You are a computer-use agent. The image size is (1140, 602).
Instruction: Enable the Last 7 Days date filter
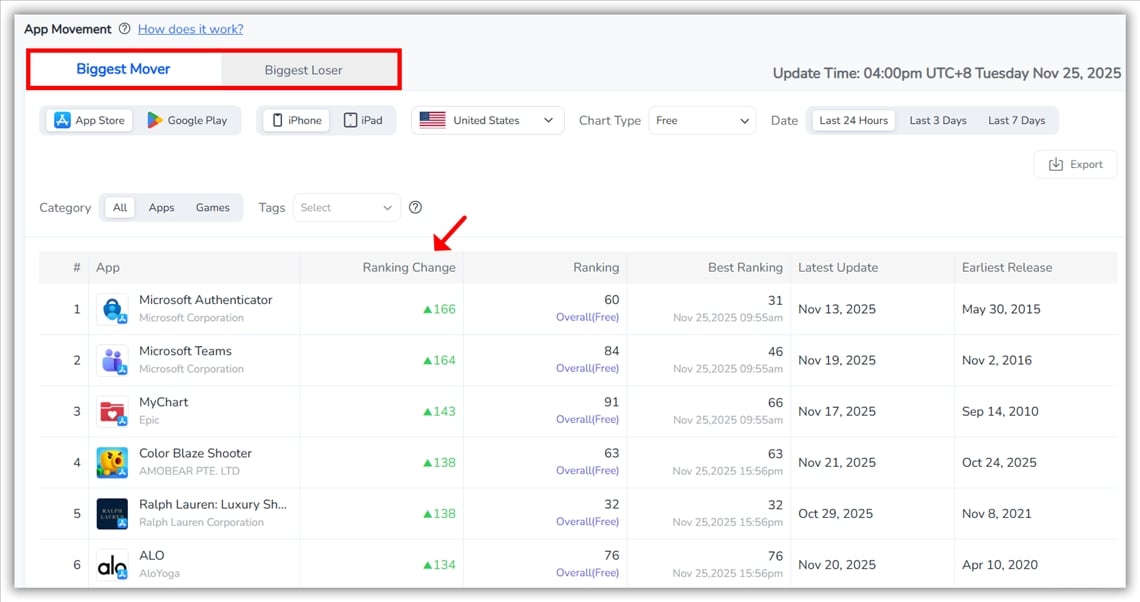click(1016, 119)
